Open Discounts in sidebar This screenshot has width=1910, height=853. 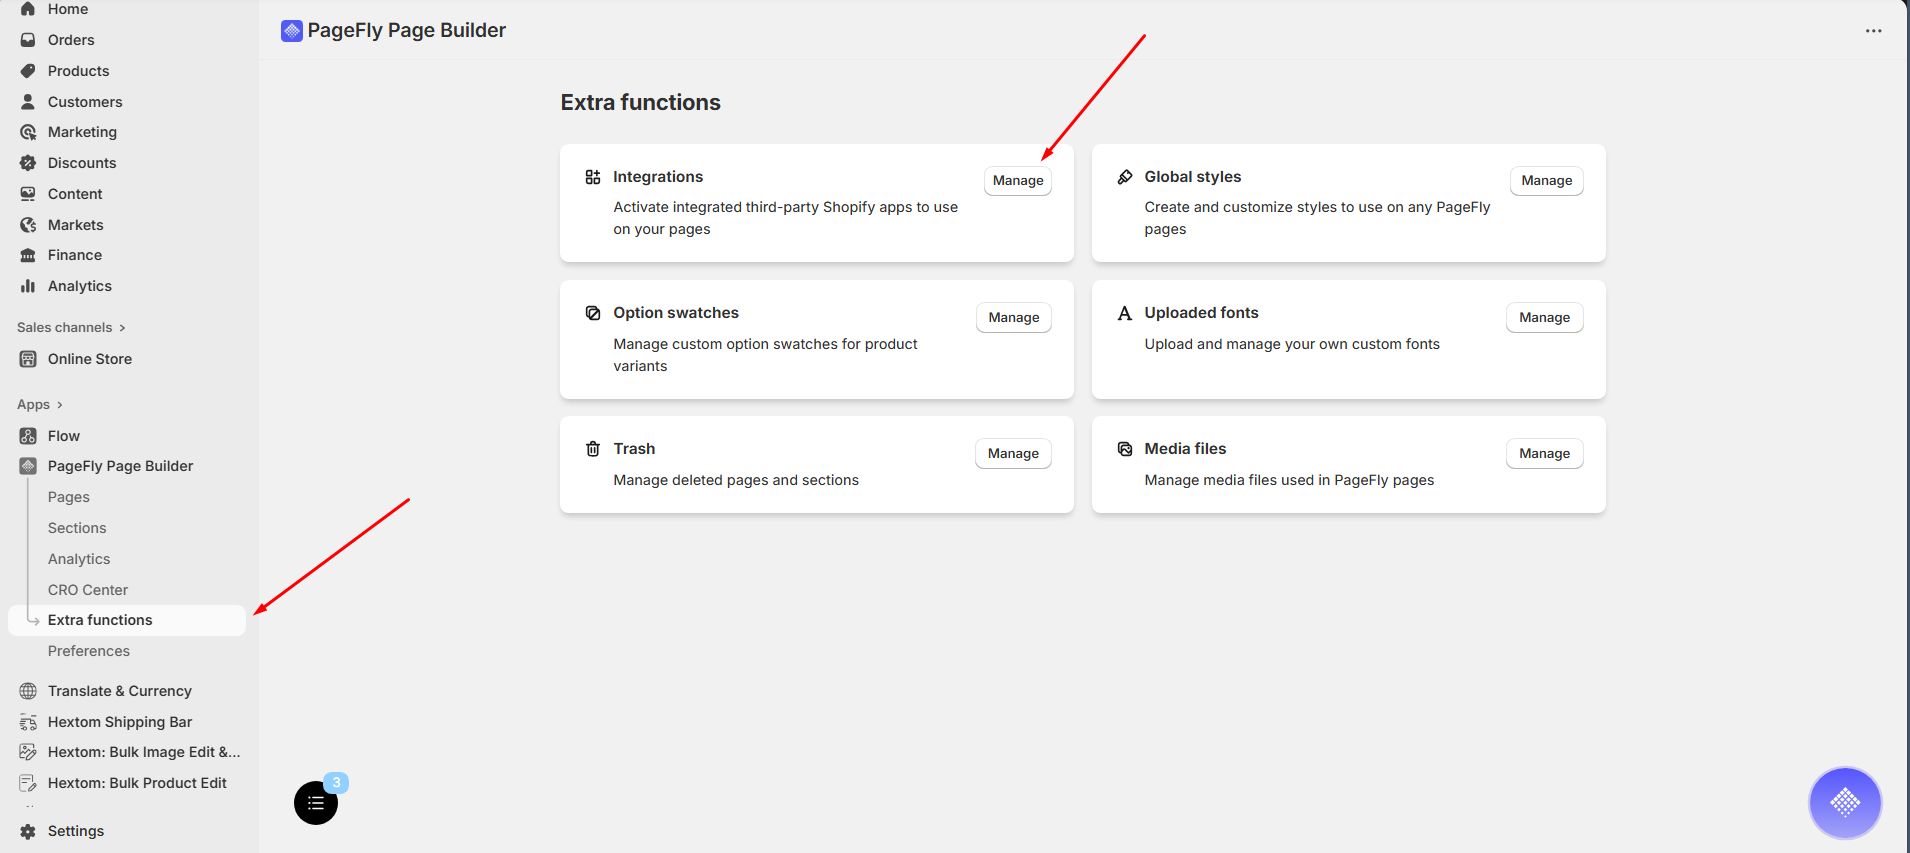(x=82, y=163)
